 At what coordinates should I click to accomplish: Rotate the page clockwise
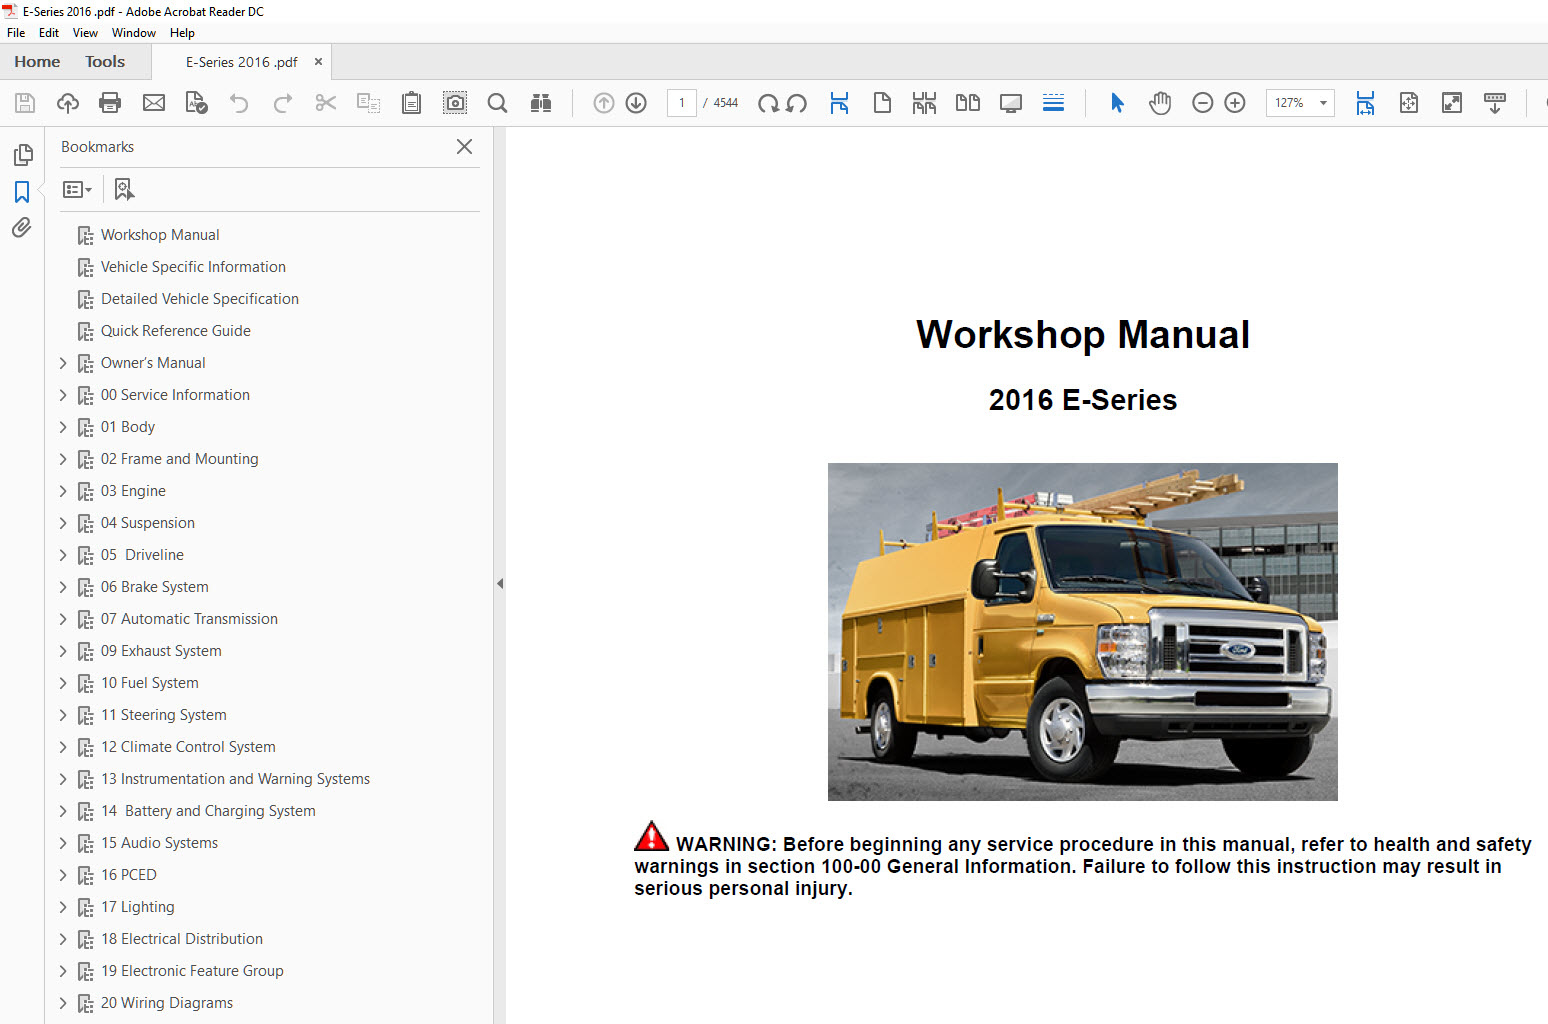click(x=768, y=103)
